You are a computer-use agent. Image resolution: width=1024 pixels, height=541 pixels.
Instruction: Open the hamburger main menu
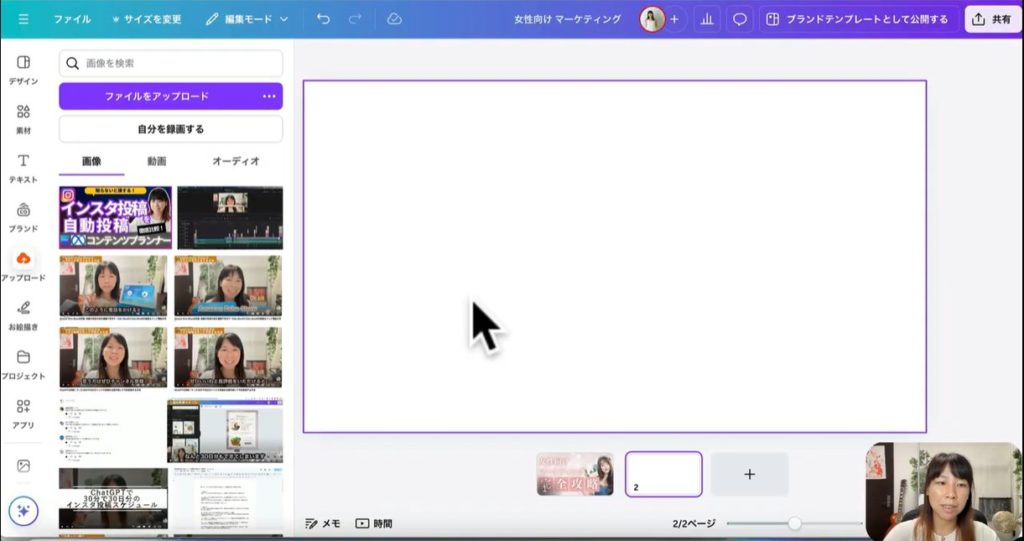pyautogui.click(x=23, y=19)
